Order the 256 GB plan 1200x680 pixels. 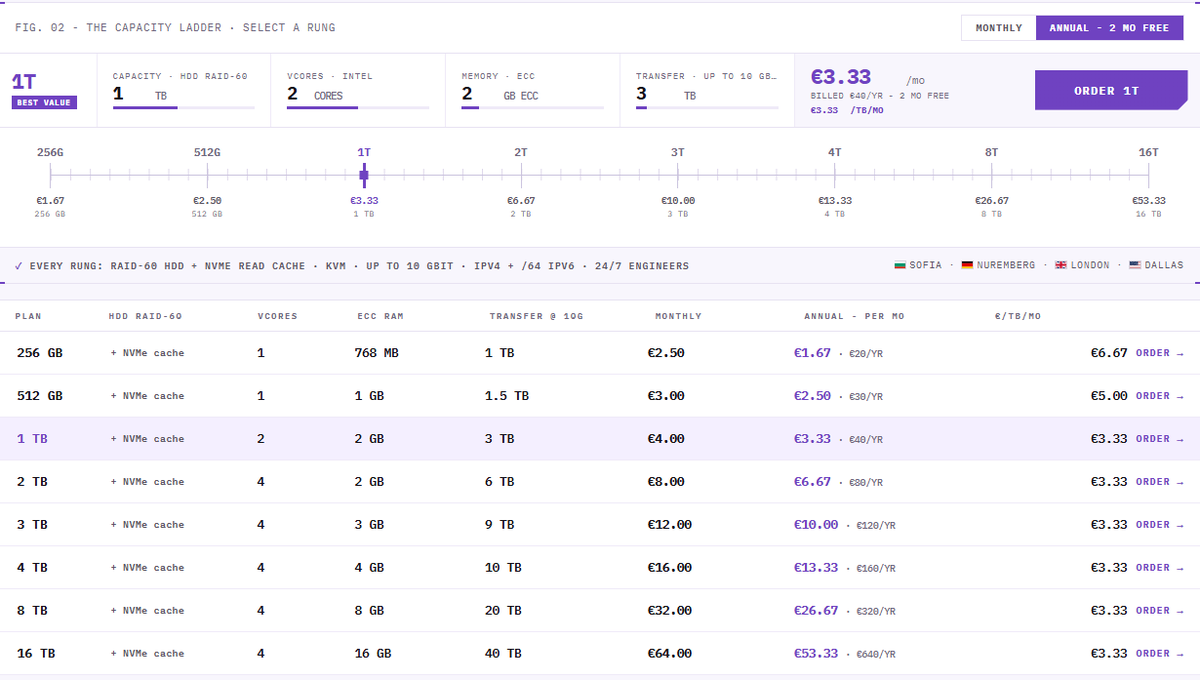click(1159, 353)
